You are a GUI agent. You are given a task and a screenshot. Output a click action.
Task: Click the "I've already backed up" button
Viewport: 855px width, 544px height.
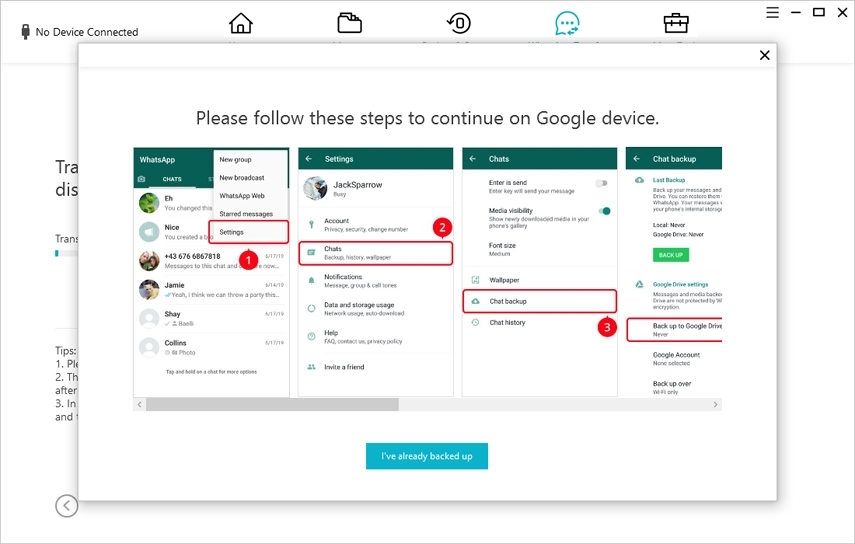point(426,456)
